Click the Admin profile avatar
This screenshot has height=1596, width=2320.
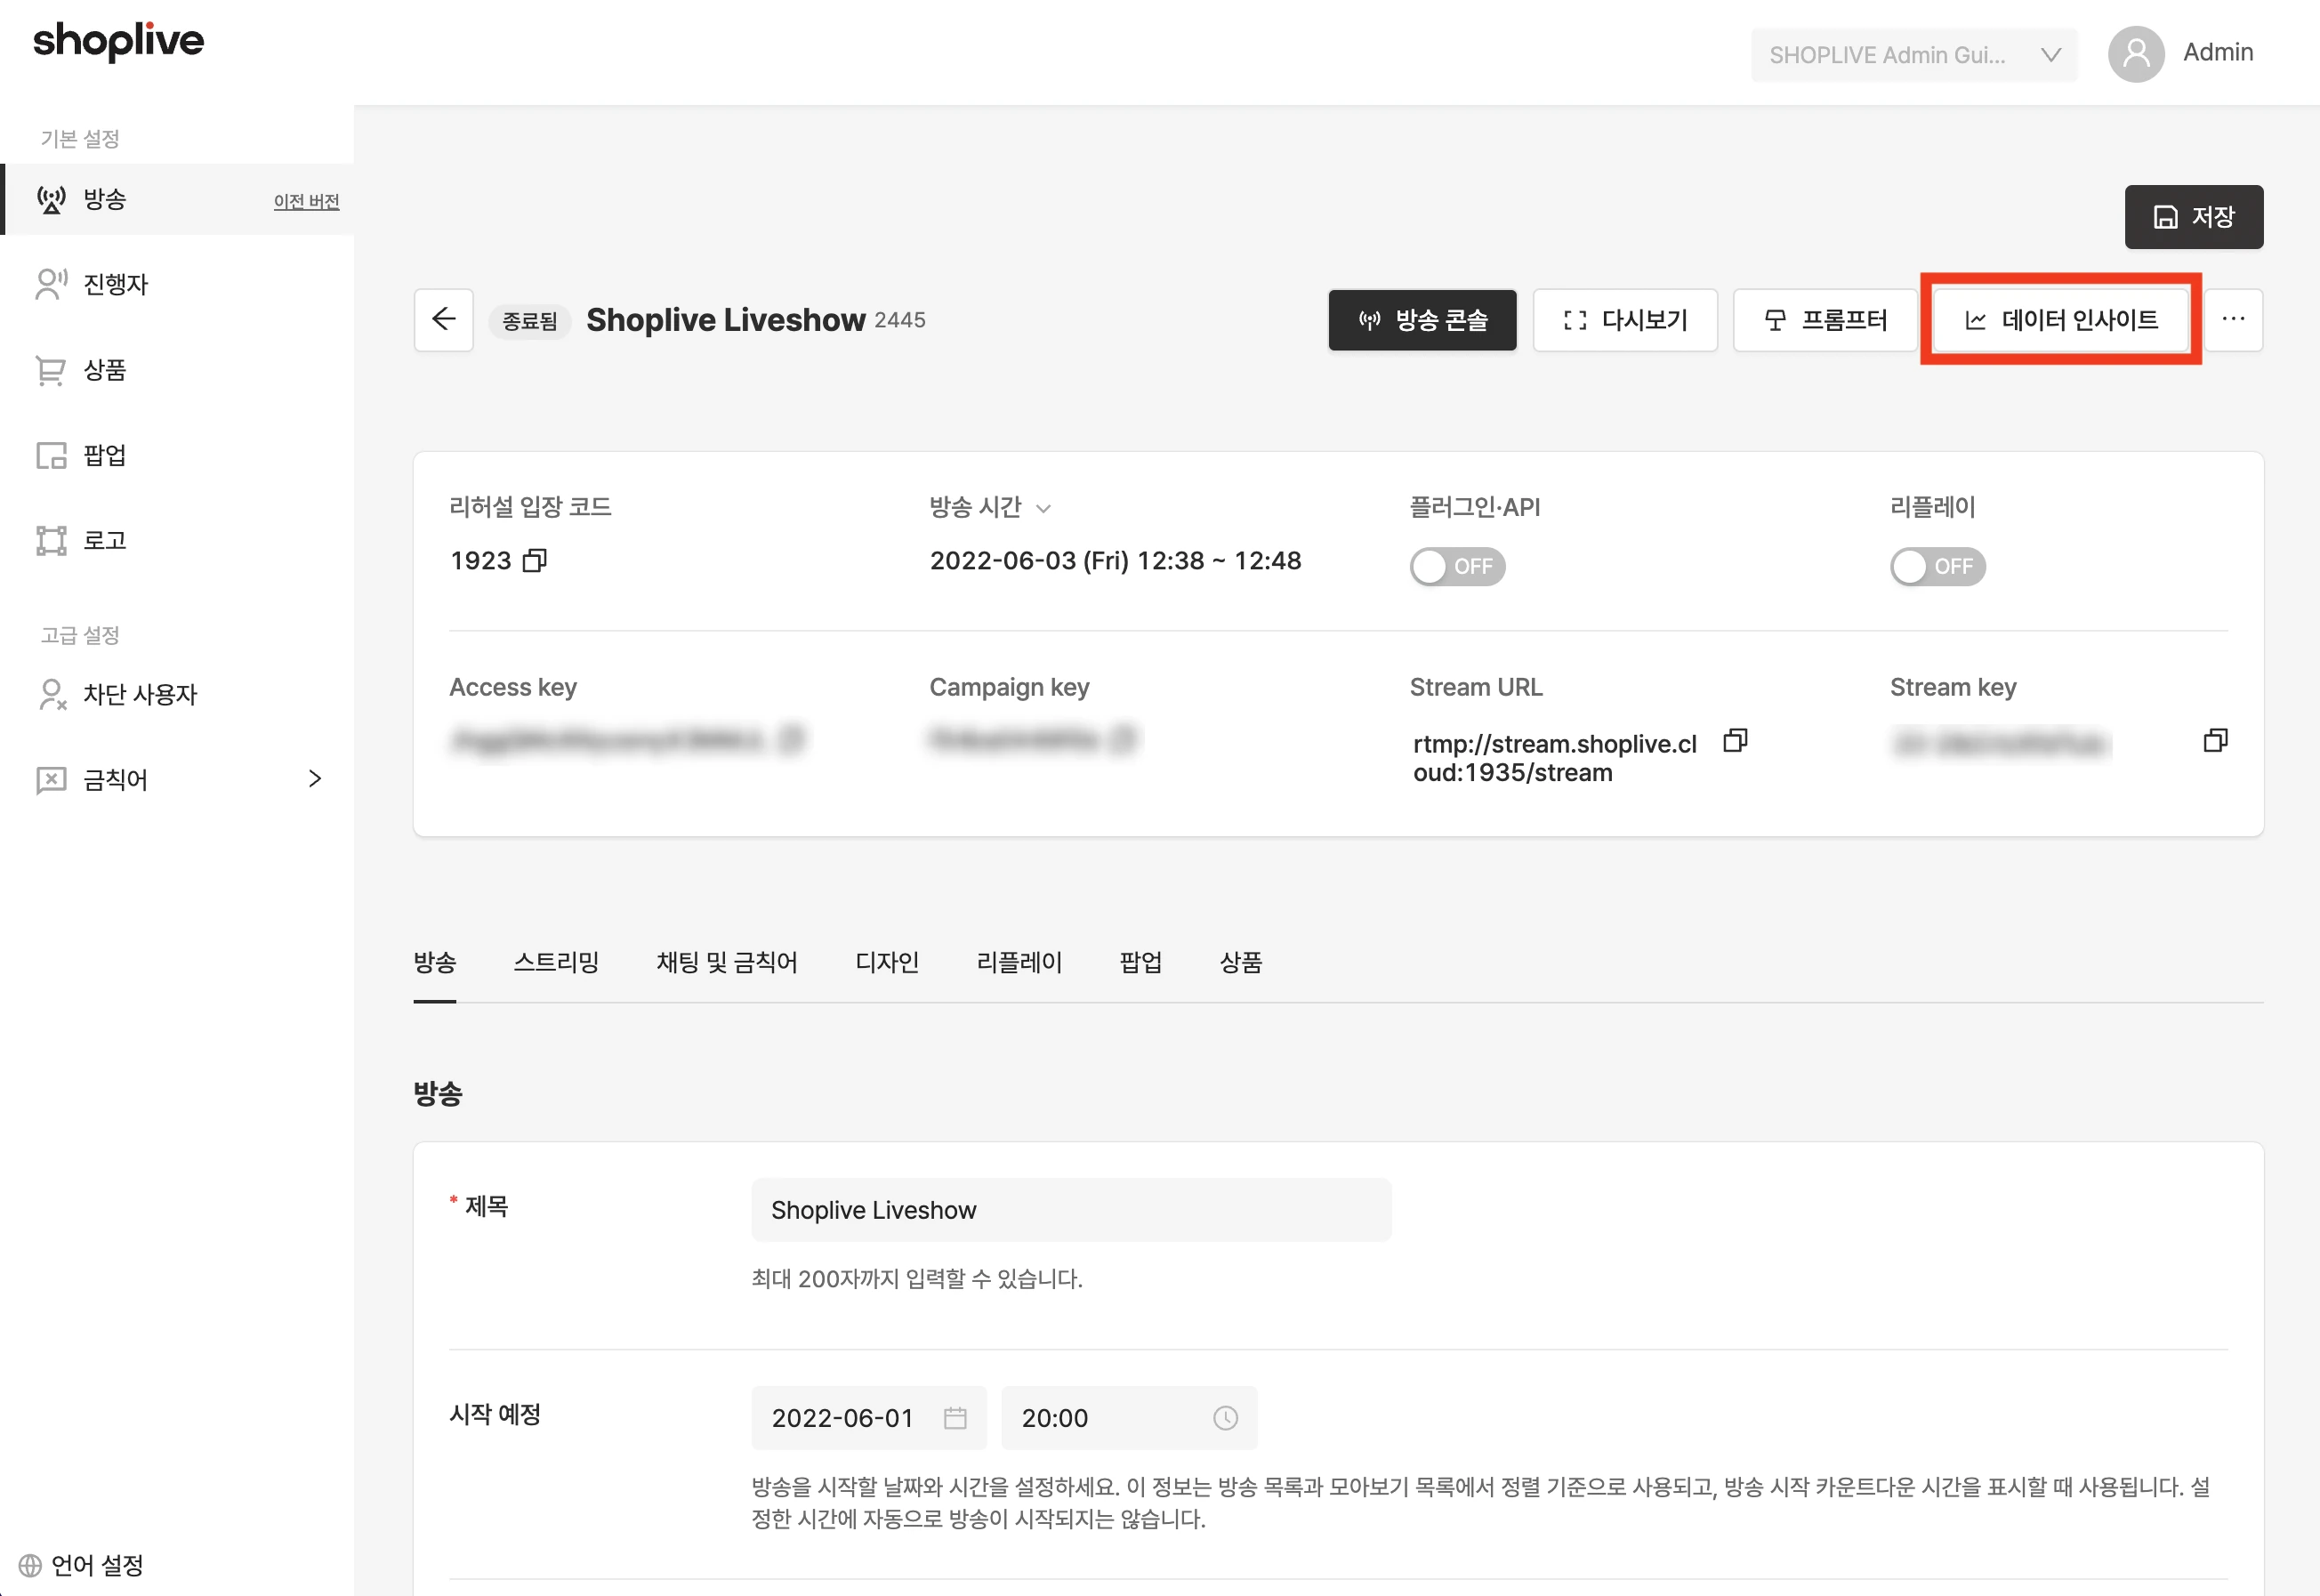[2136, 54]
